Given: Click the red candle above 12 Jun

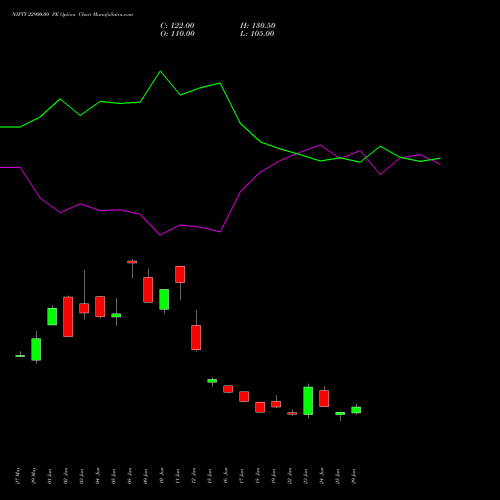Looking at the screenshot, I should coord(196,337).
